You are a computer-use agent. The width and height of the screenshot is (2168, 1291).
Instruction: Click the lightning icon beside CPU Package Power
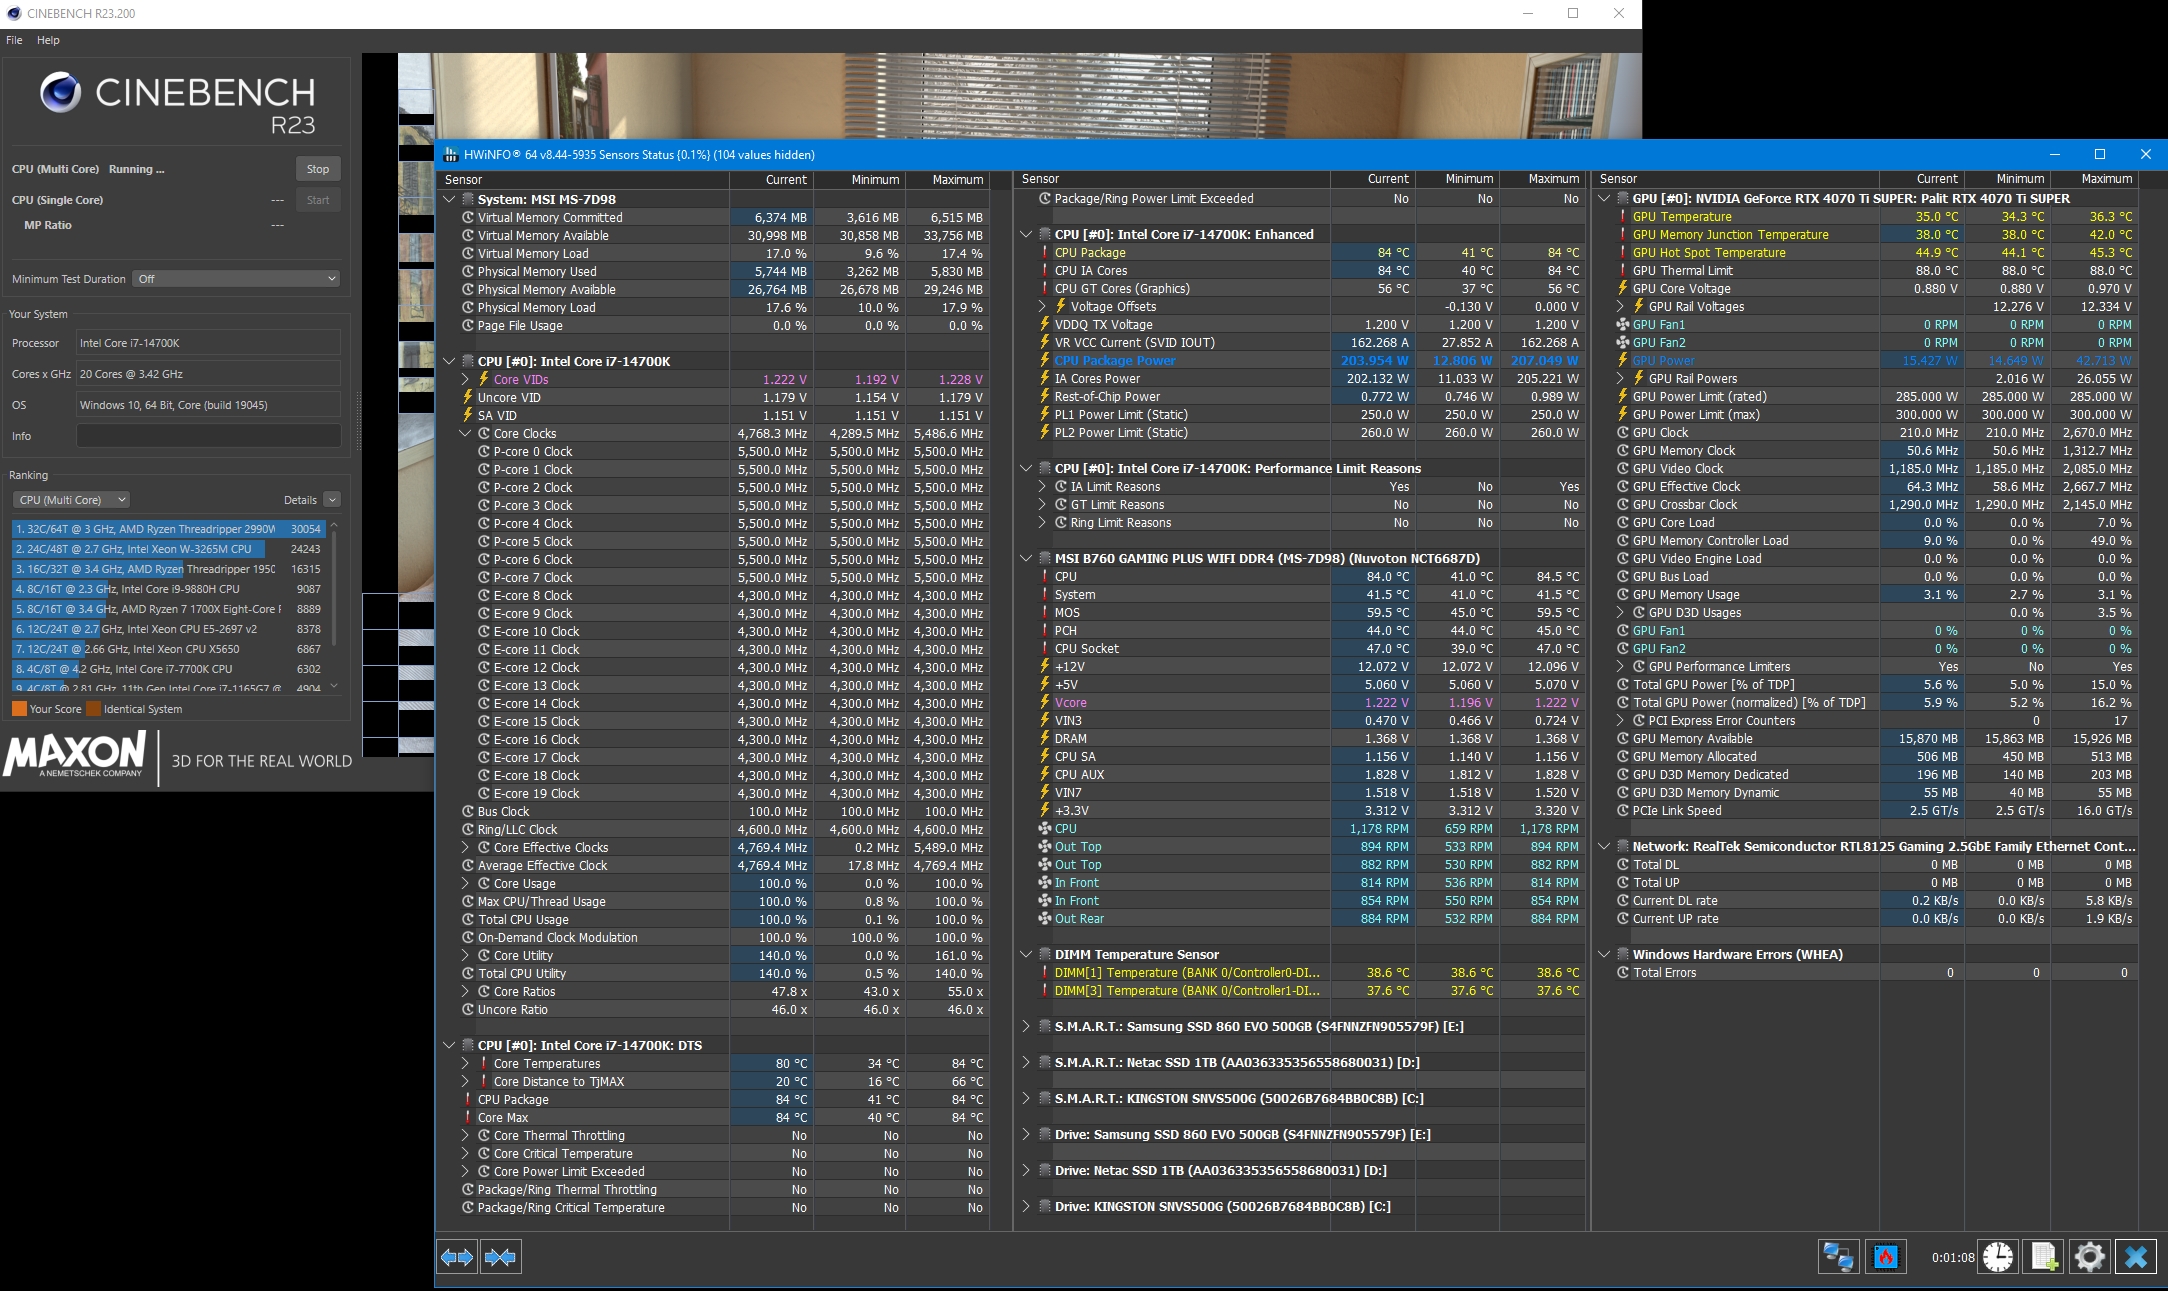click(1044, 361)
